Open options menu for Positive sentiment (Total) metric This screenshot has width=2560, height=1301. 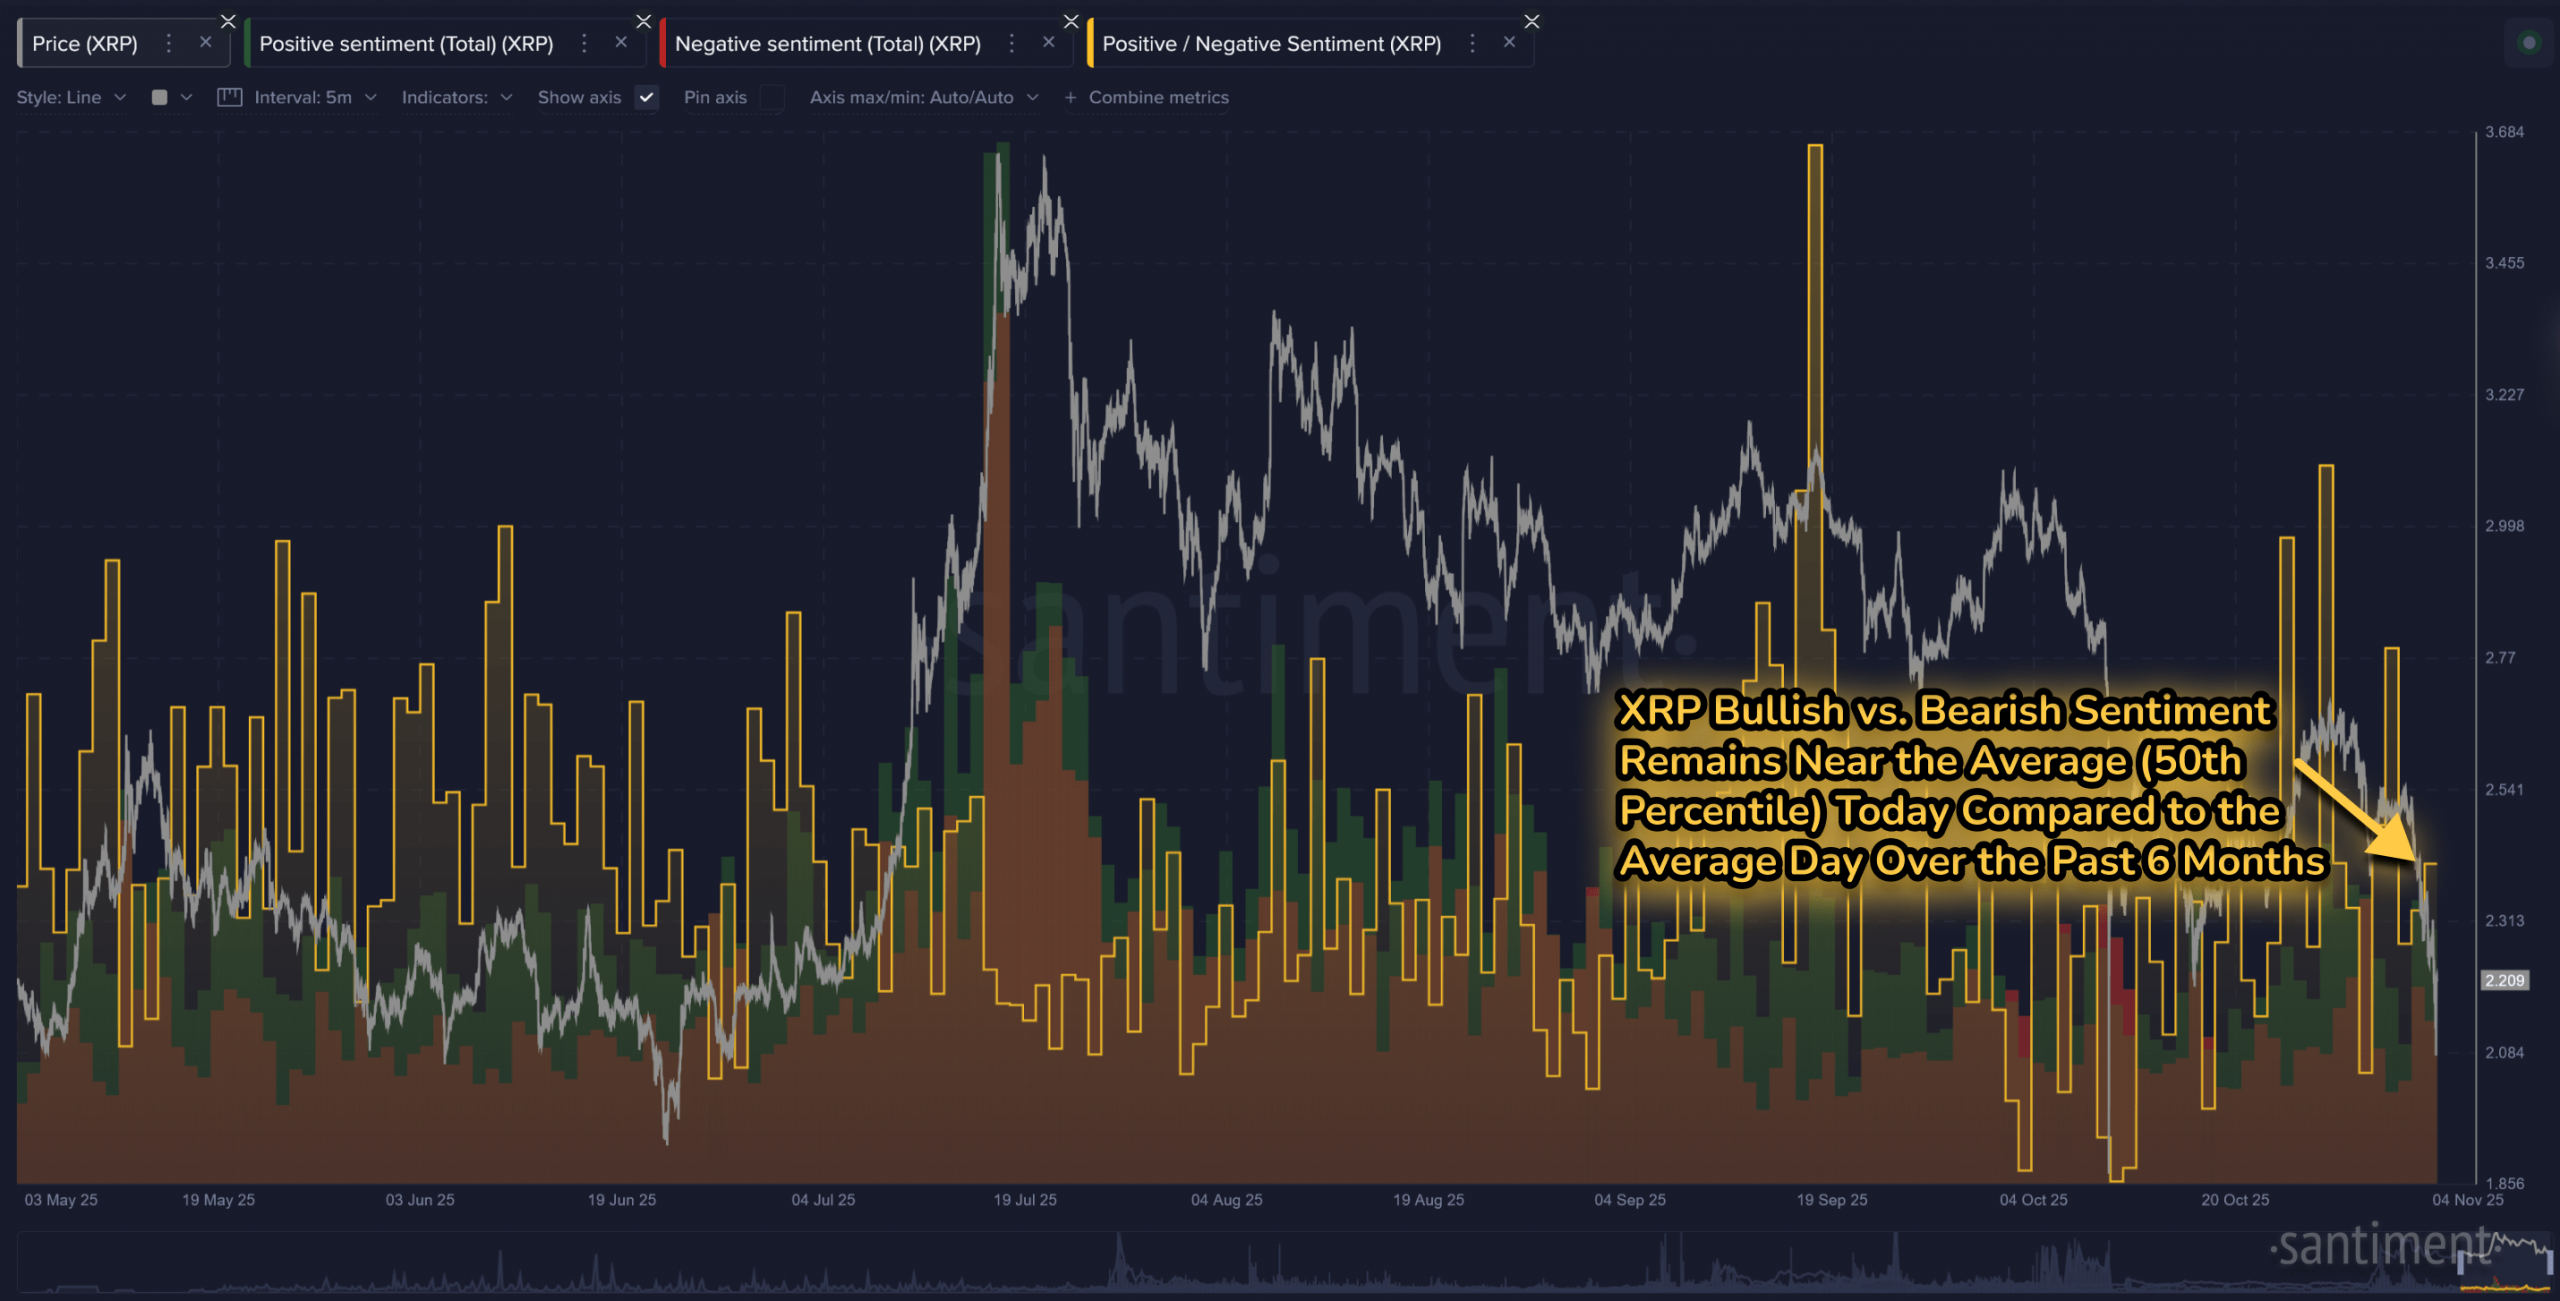click(584, 43)
